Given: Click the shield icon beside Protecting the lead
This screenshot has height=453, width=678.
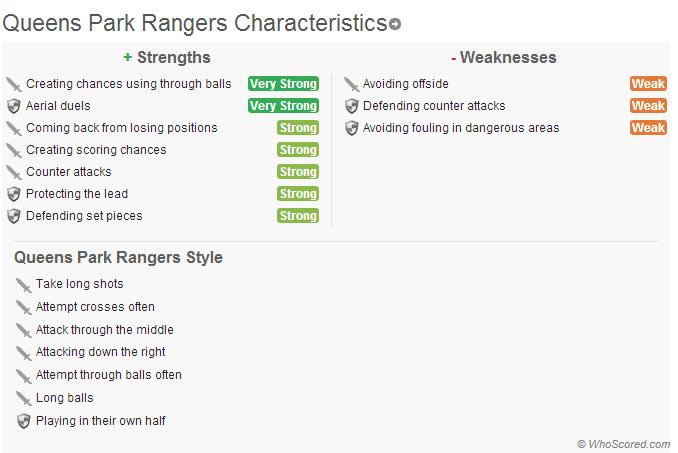Looking at the screenshot, I should (14, 194).
